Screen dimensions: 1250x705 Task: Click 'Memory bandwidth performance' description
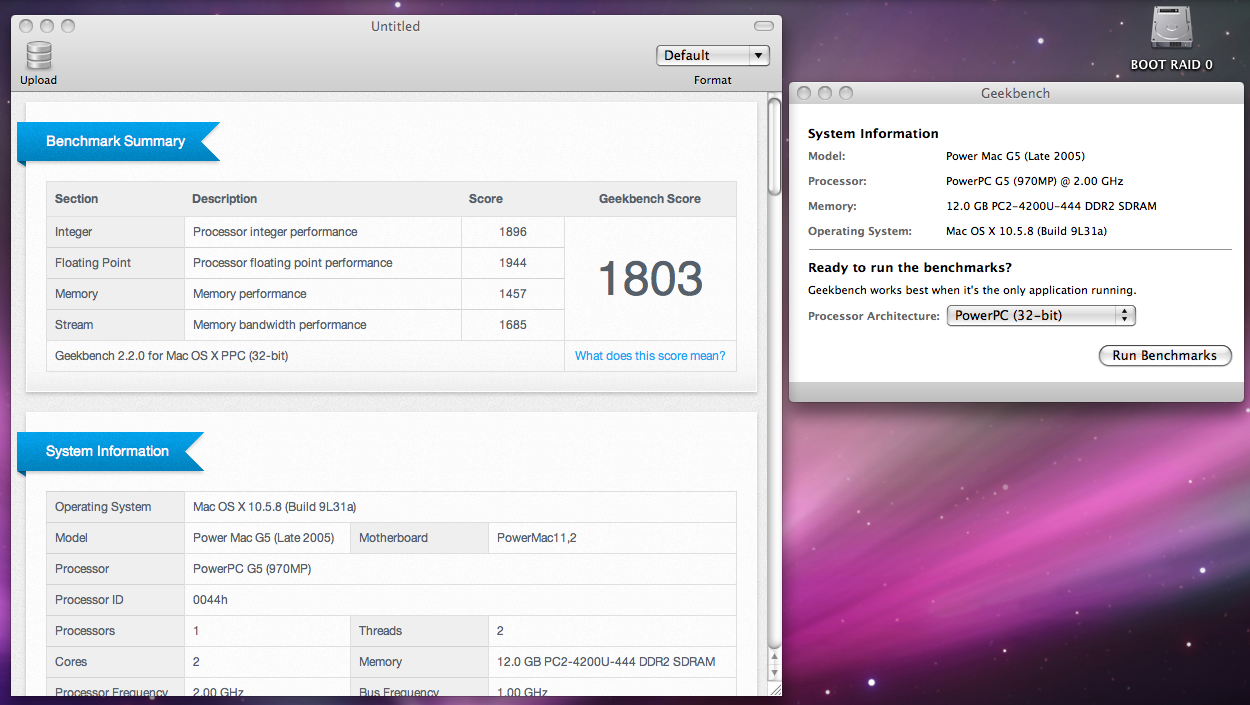tap(280, 325)
